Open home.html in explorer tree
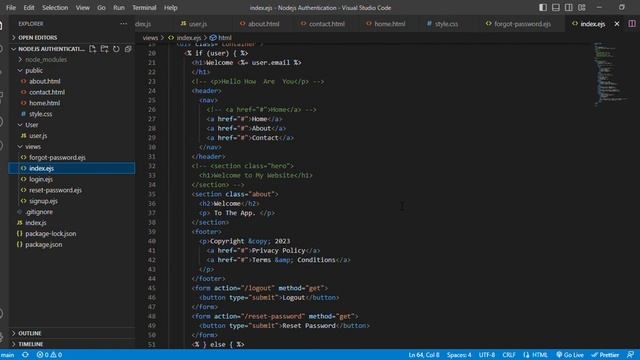The height and width of the screenshot is (360, 640). click(x=44, y=103)
